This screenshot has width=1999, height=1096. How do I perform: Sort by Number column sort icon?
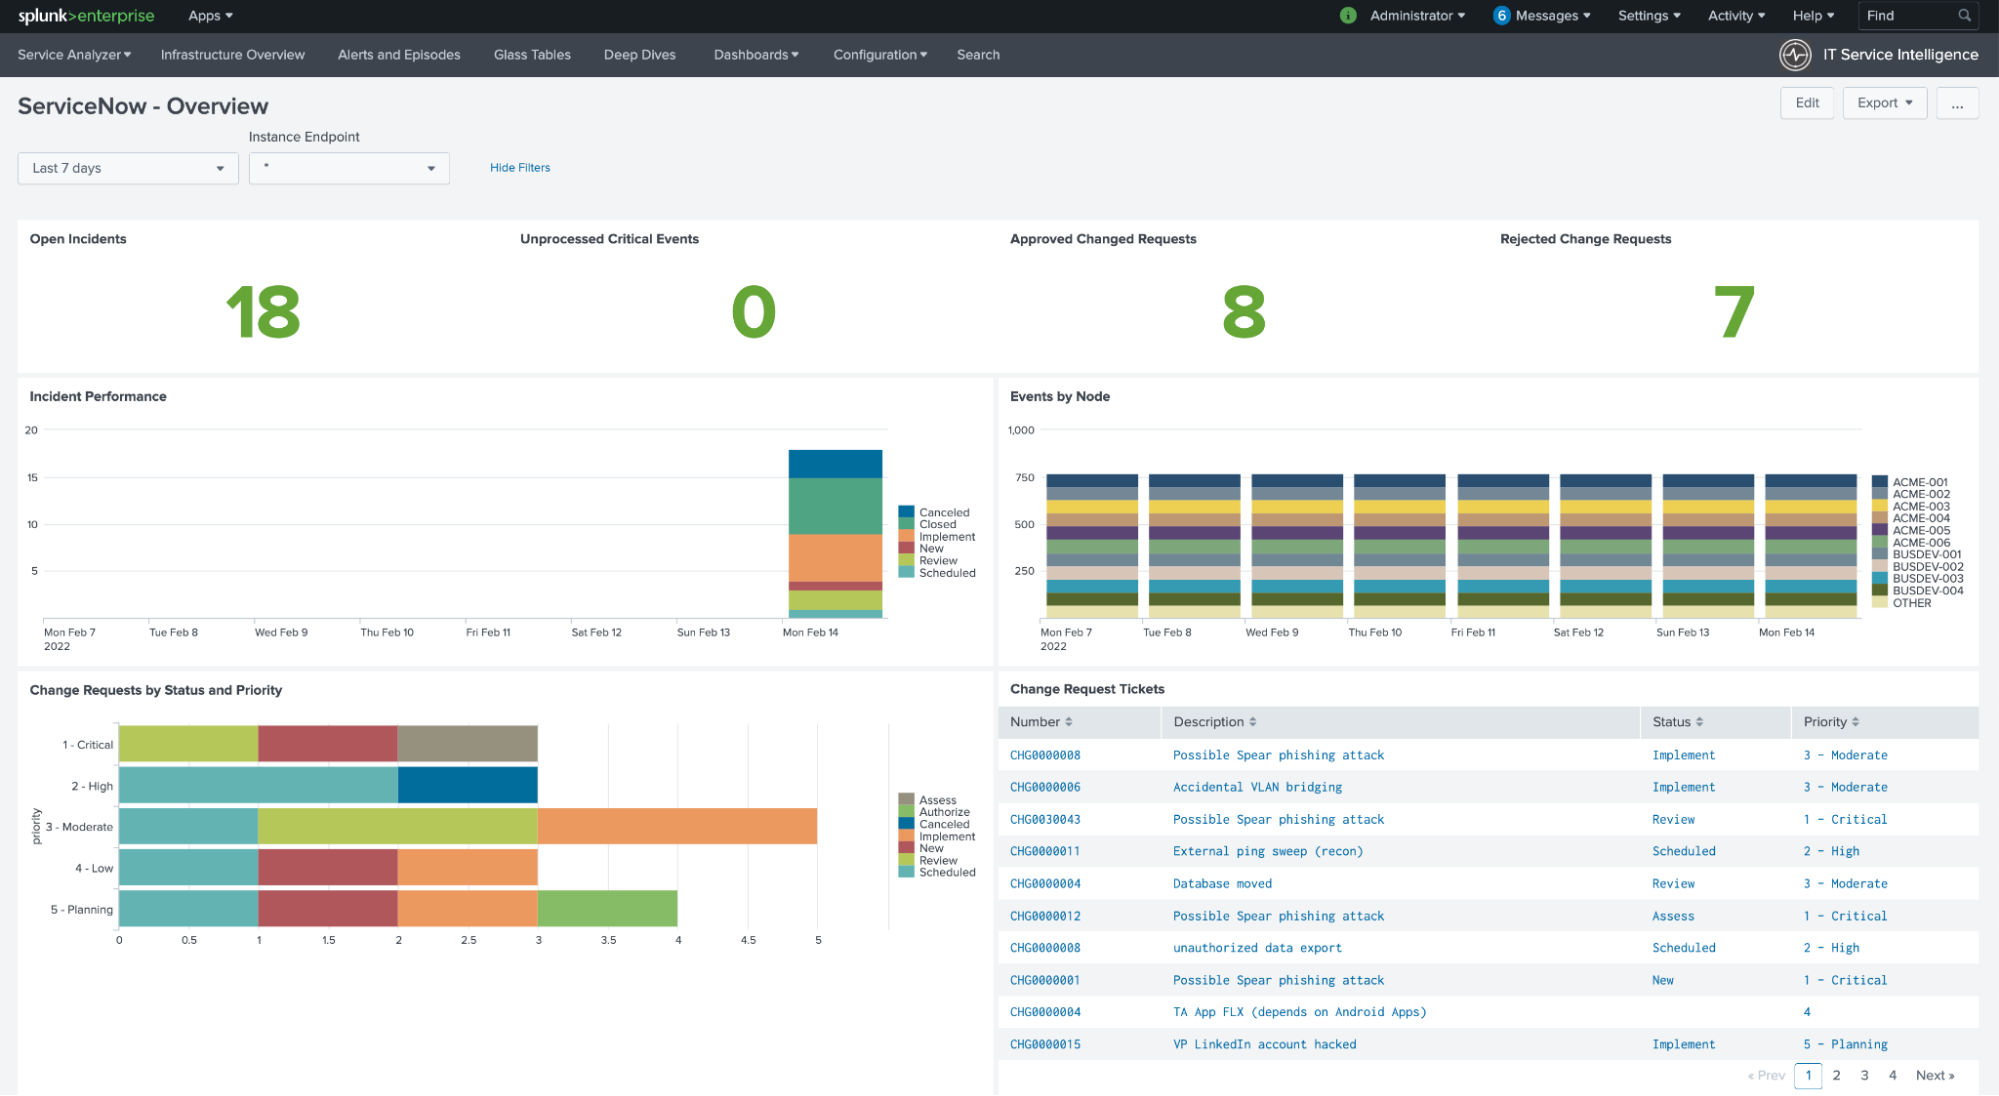click(x=1068, y=722)
